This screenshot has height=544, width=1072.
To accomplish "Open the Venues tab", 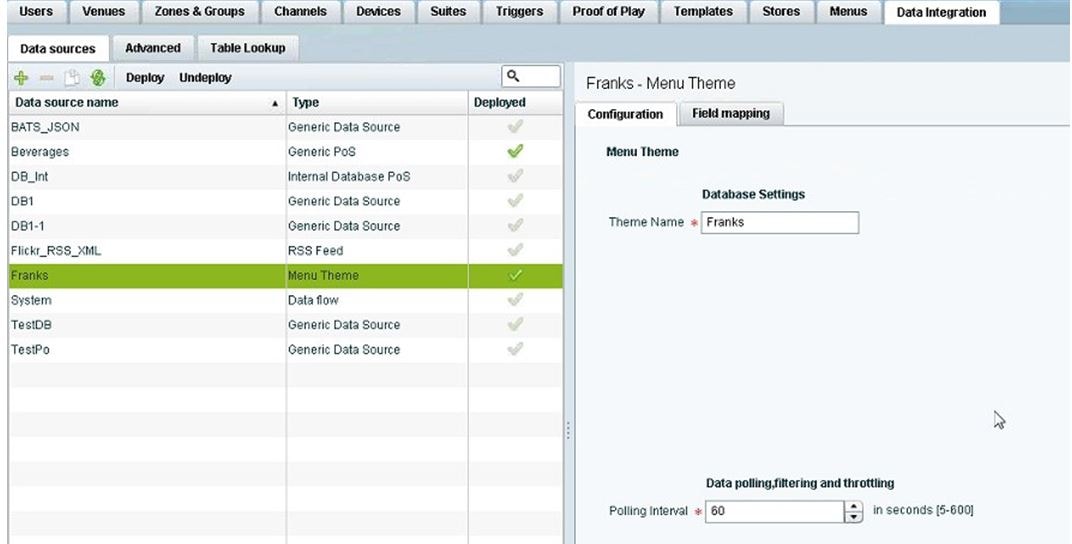I will 103,12.
